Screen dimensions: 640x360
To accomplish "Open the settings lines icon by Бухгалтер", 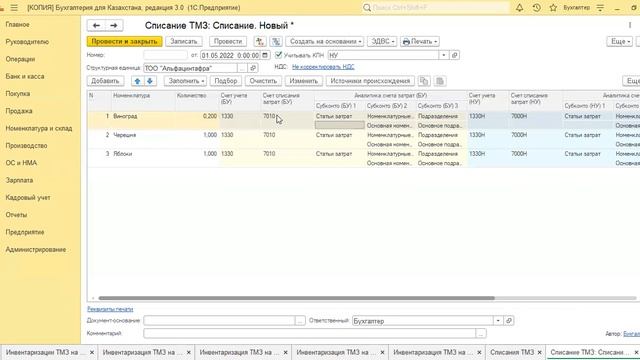I will 600,8.
